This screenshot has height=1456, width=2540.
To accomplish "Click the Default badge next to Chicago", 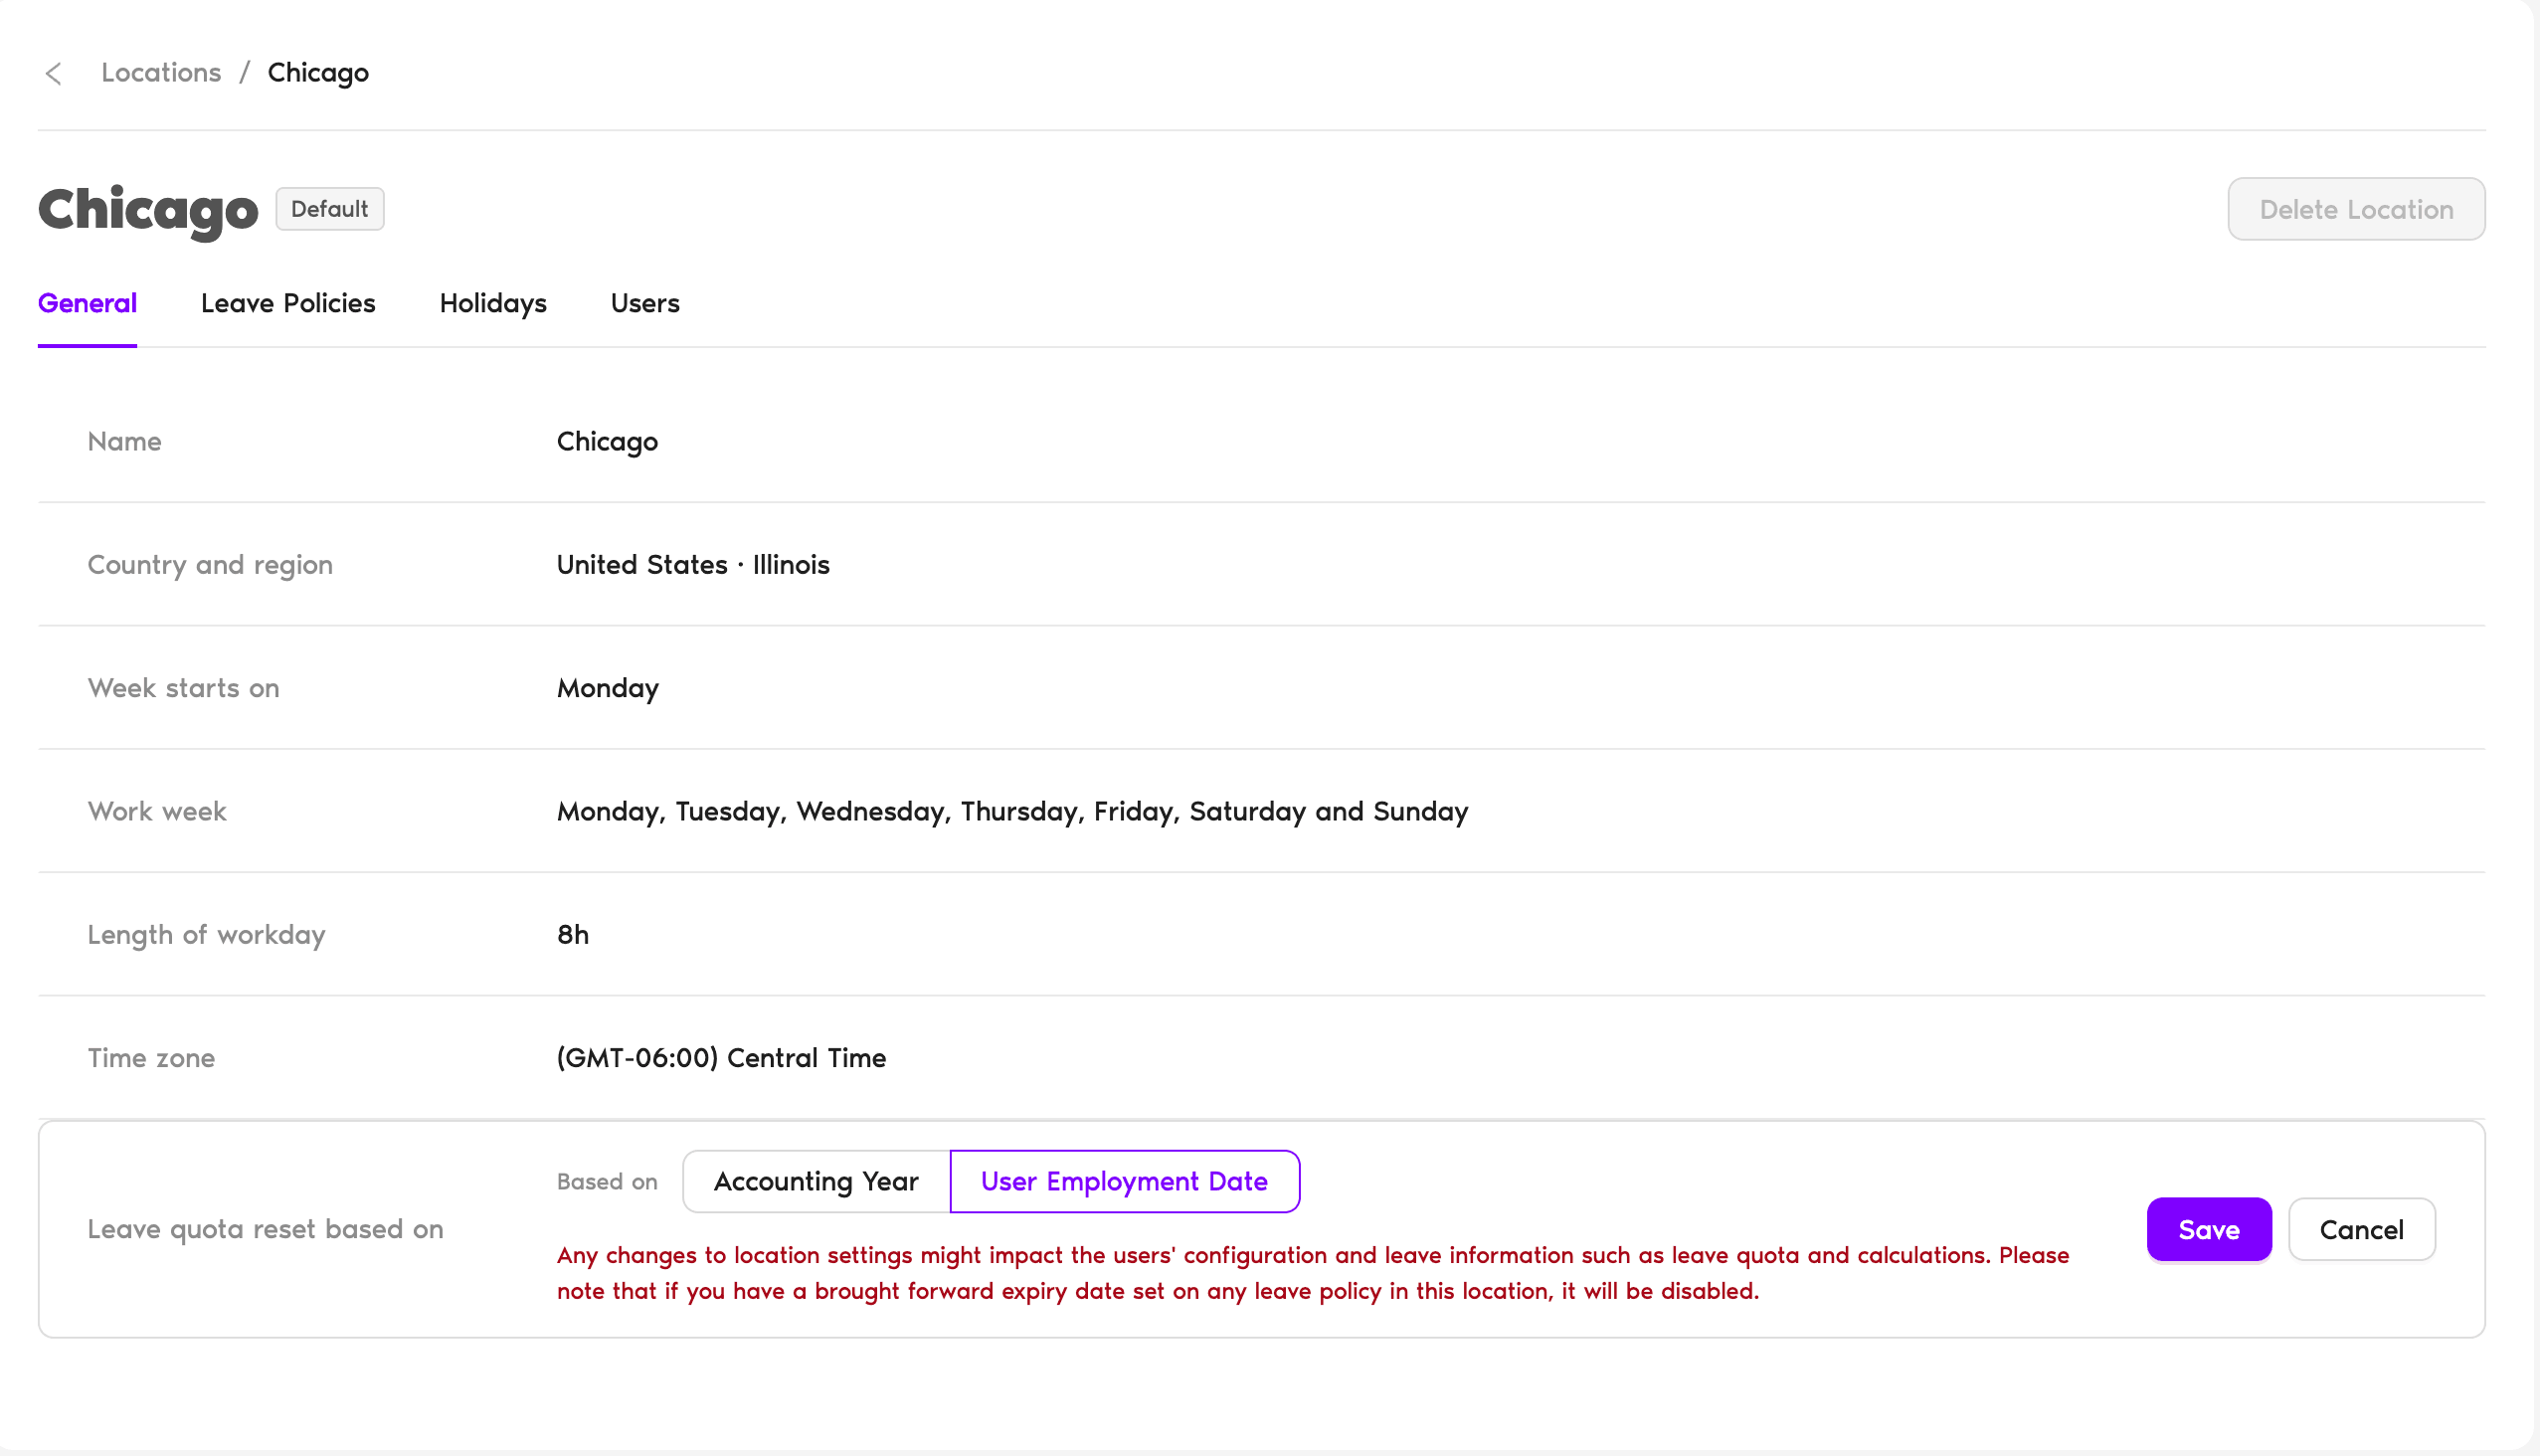I will [330, 209].
